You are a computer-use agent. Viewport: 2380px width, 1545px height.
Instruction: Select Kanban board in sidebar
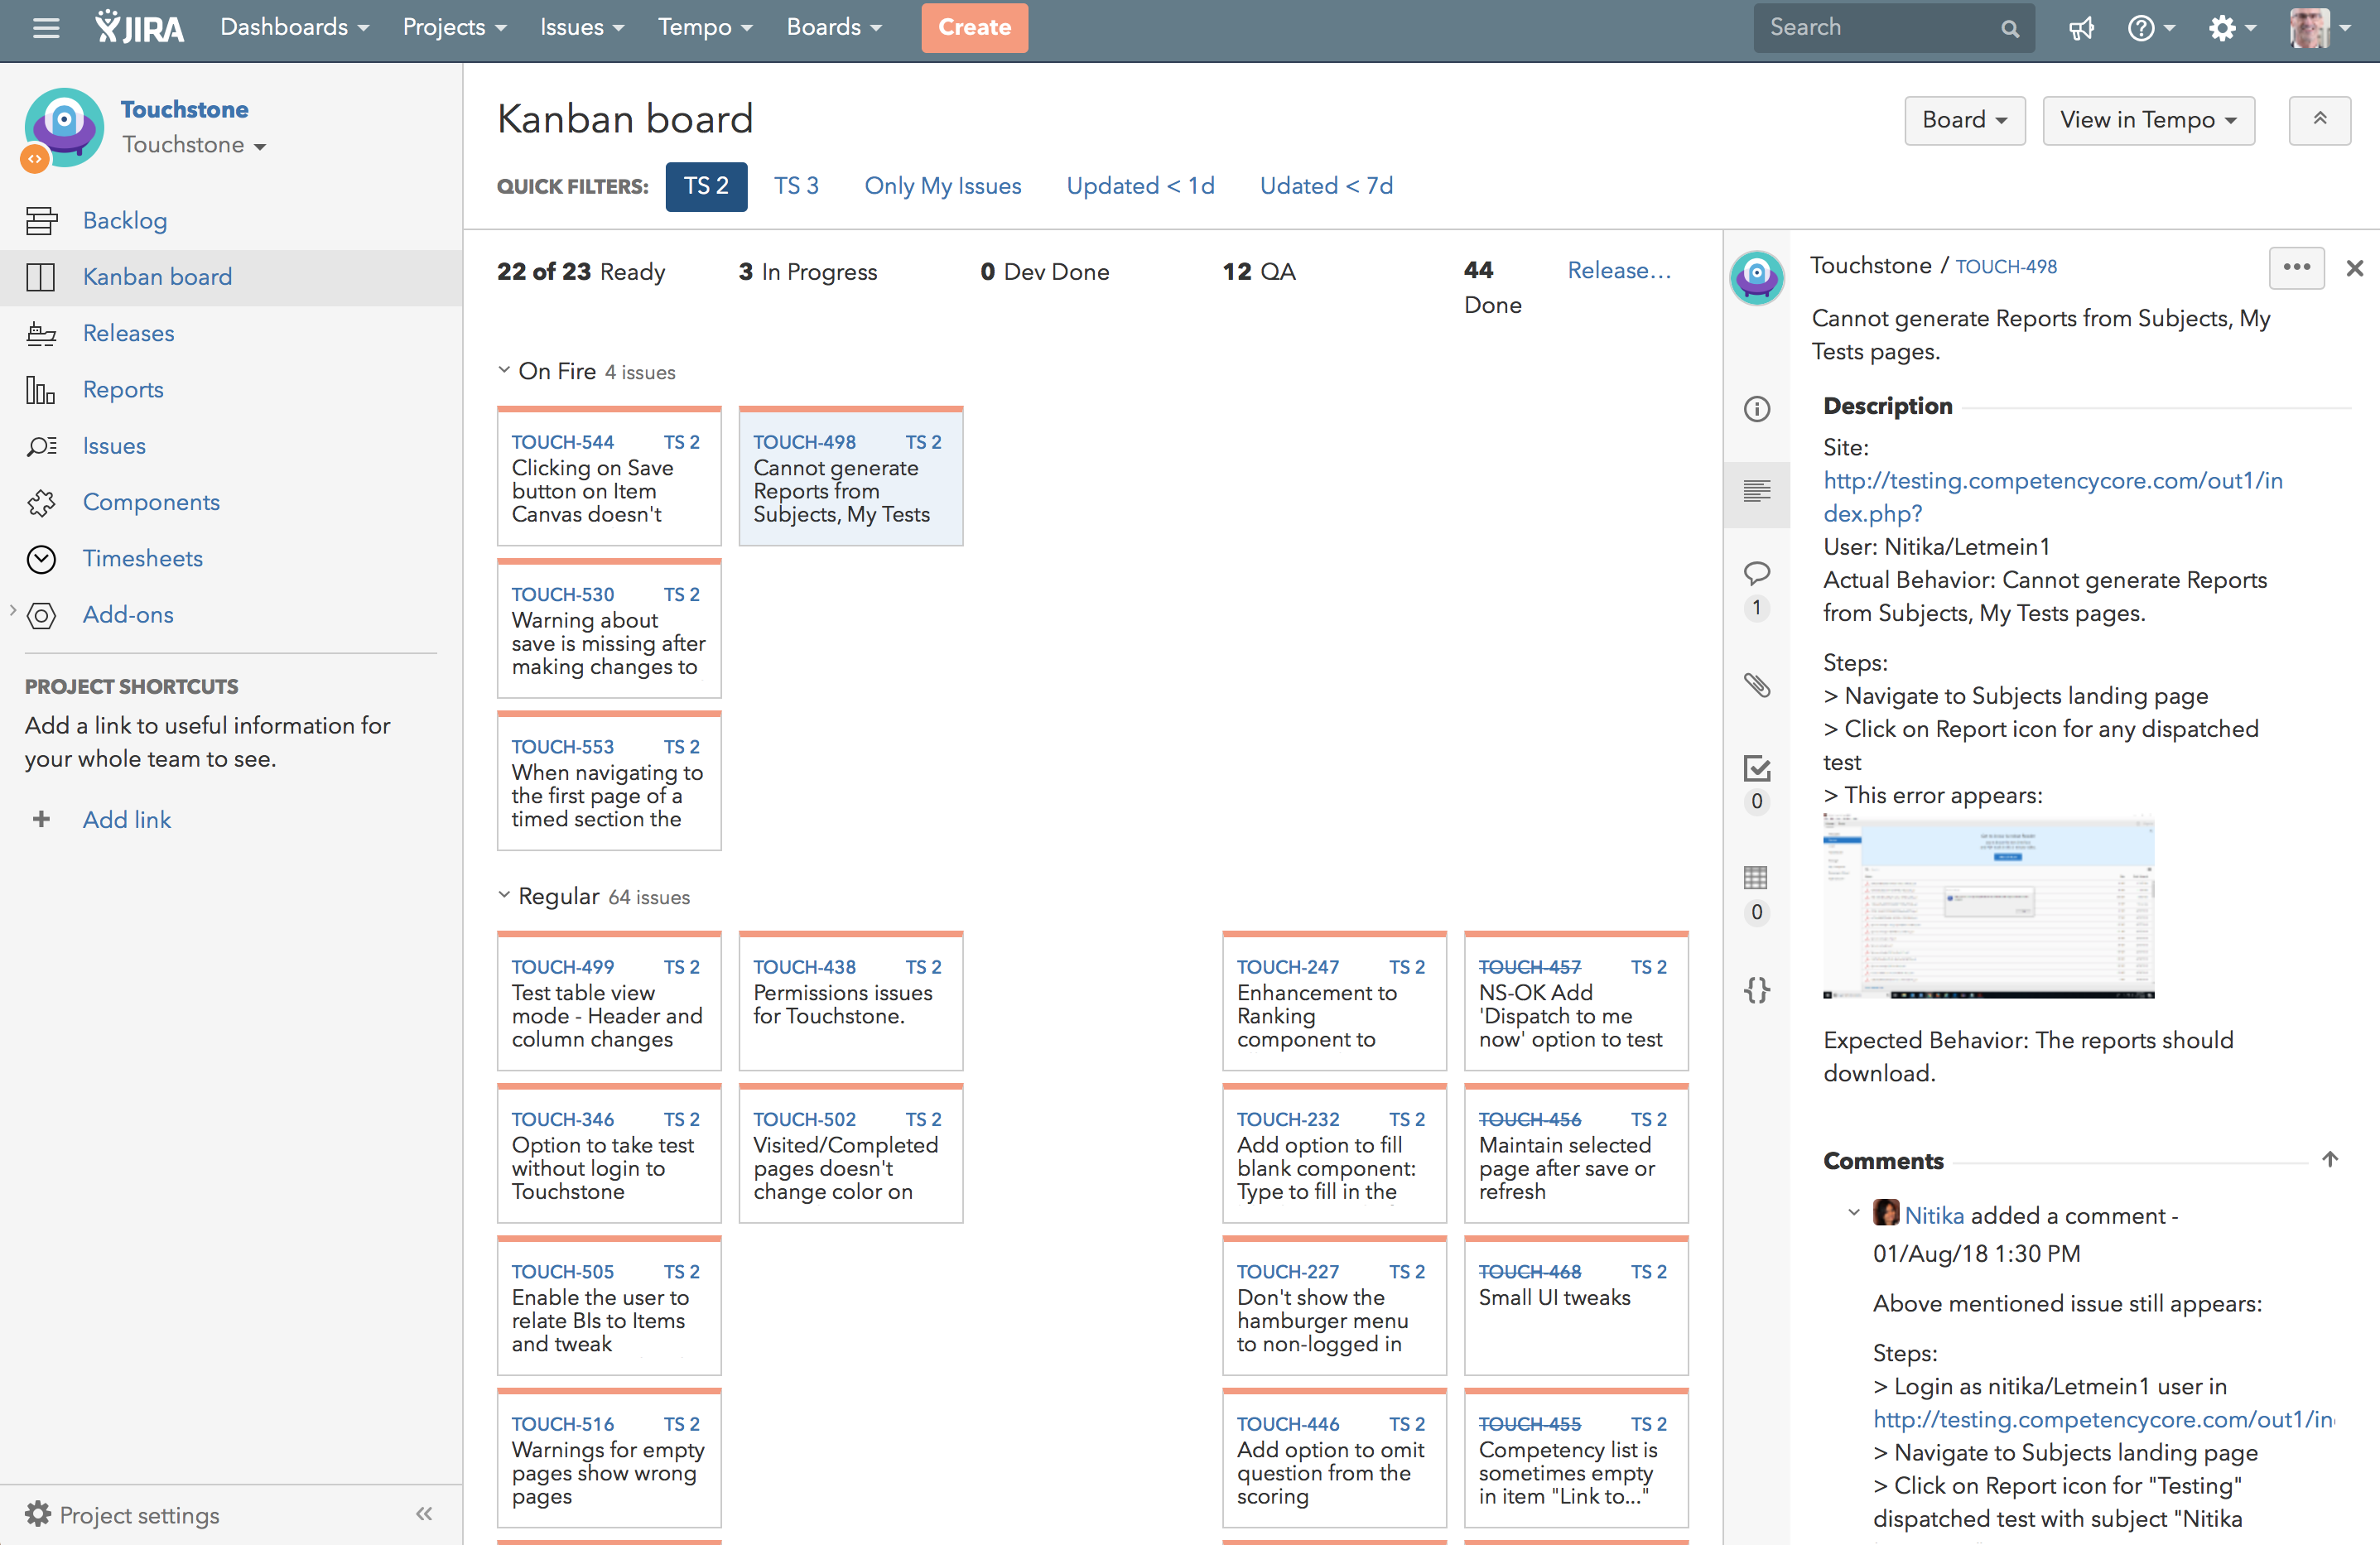[x=157, y=277]
